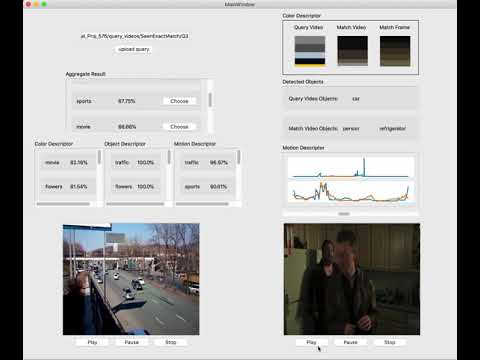Select the Match Video color swatch
This screenshot has height=360, width=480.
click(352, 51)
